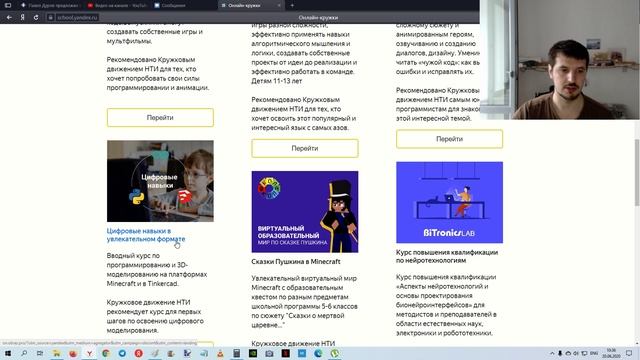Open link Цифровые навыки в увлекательном формате
This screenshot has height=360, width=640.
point(146,235)
